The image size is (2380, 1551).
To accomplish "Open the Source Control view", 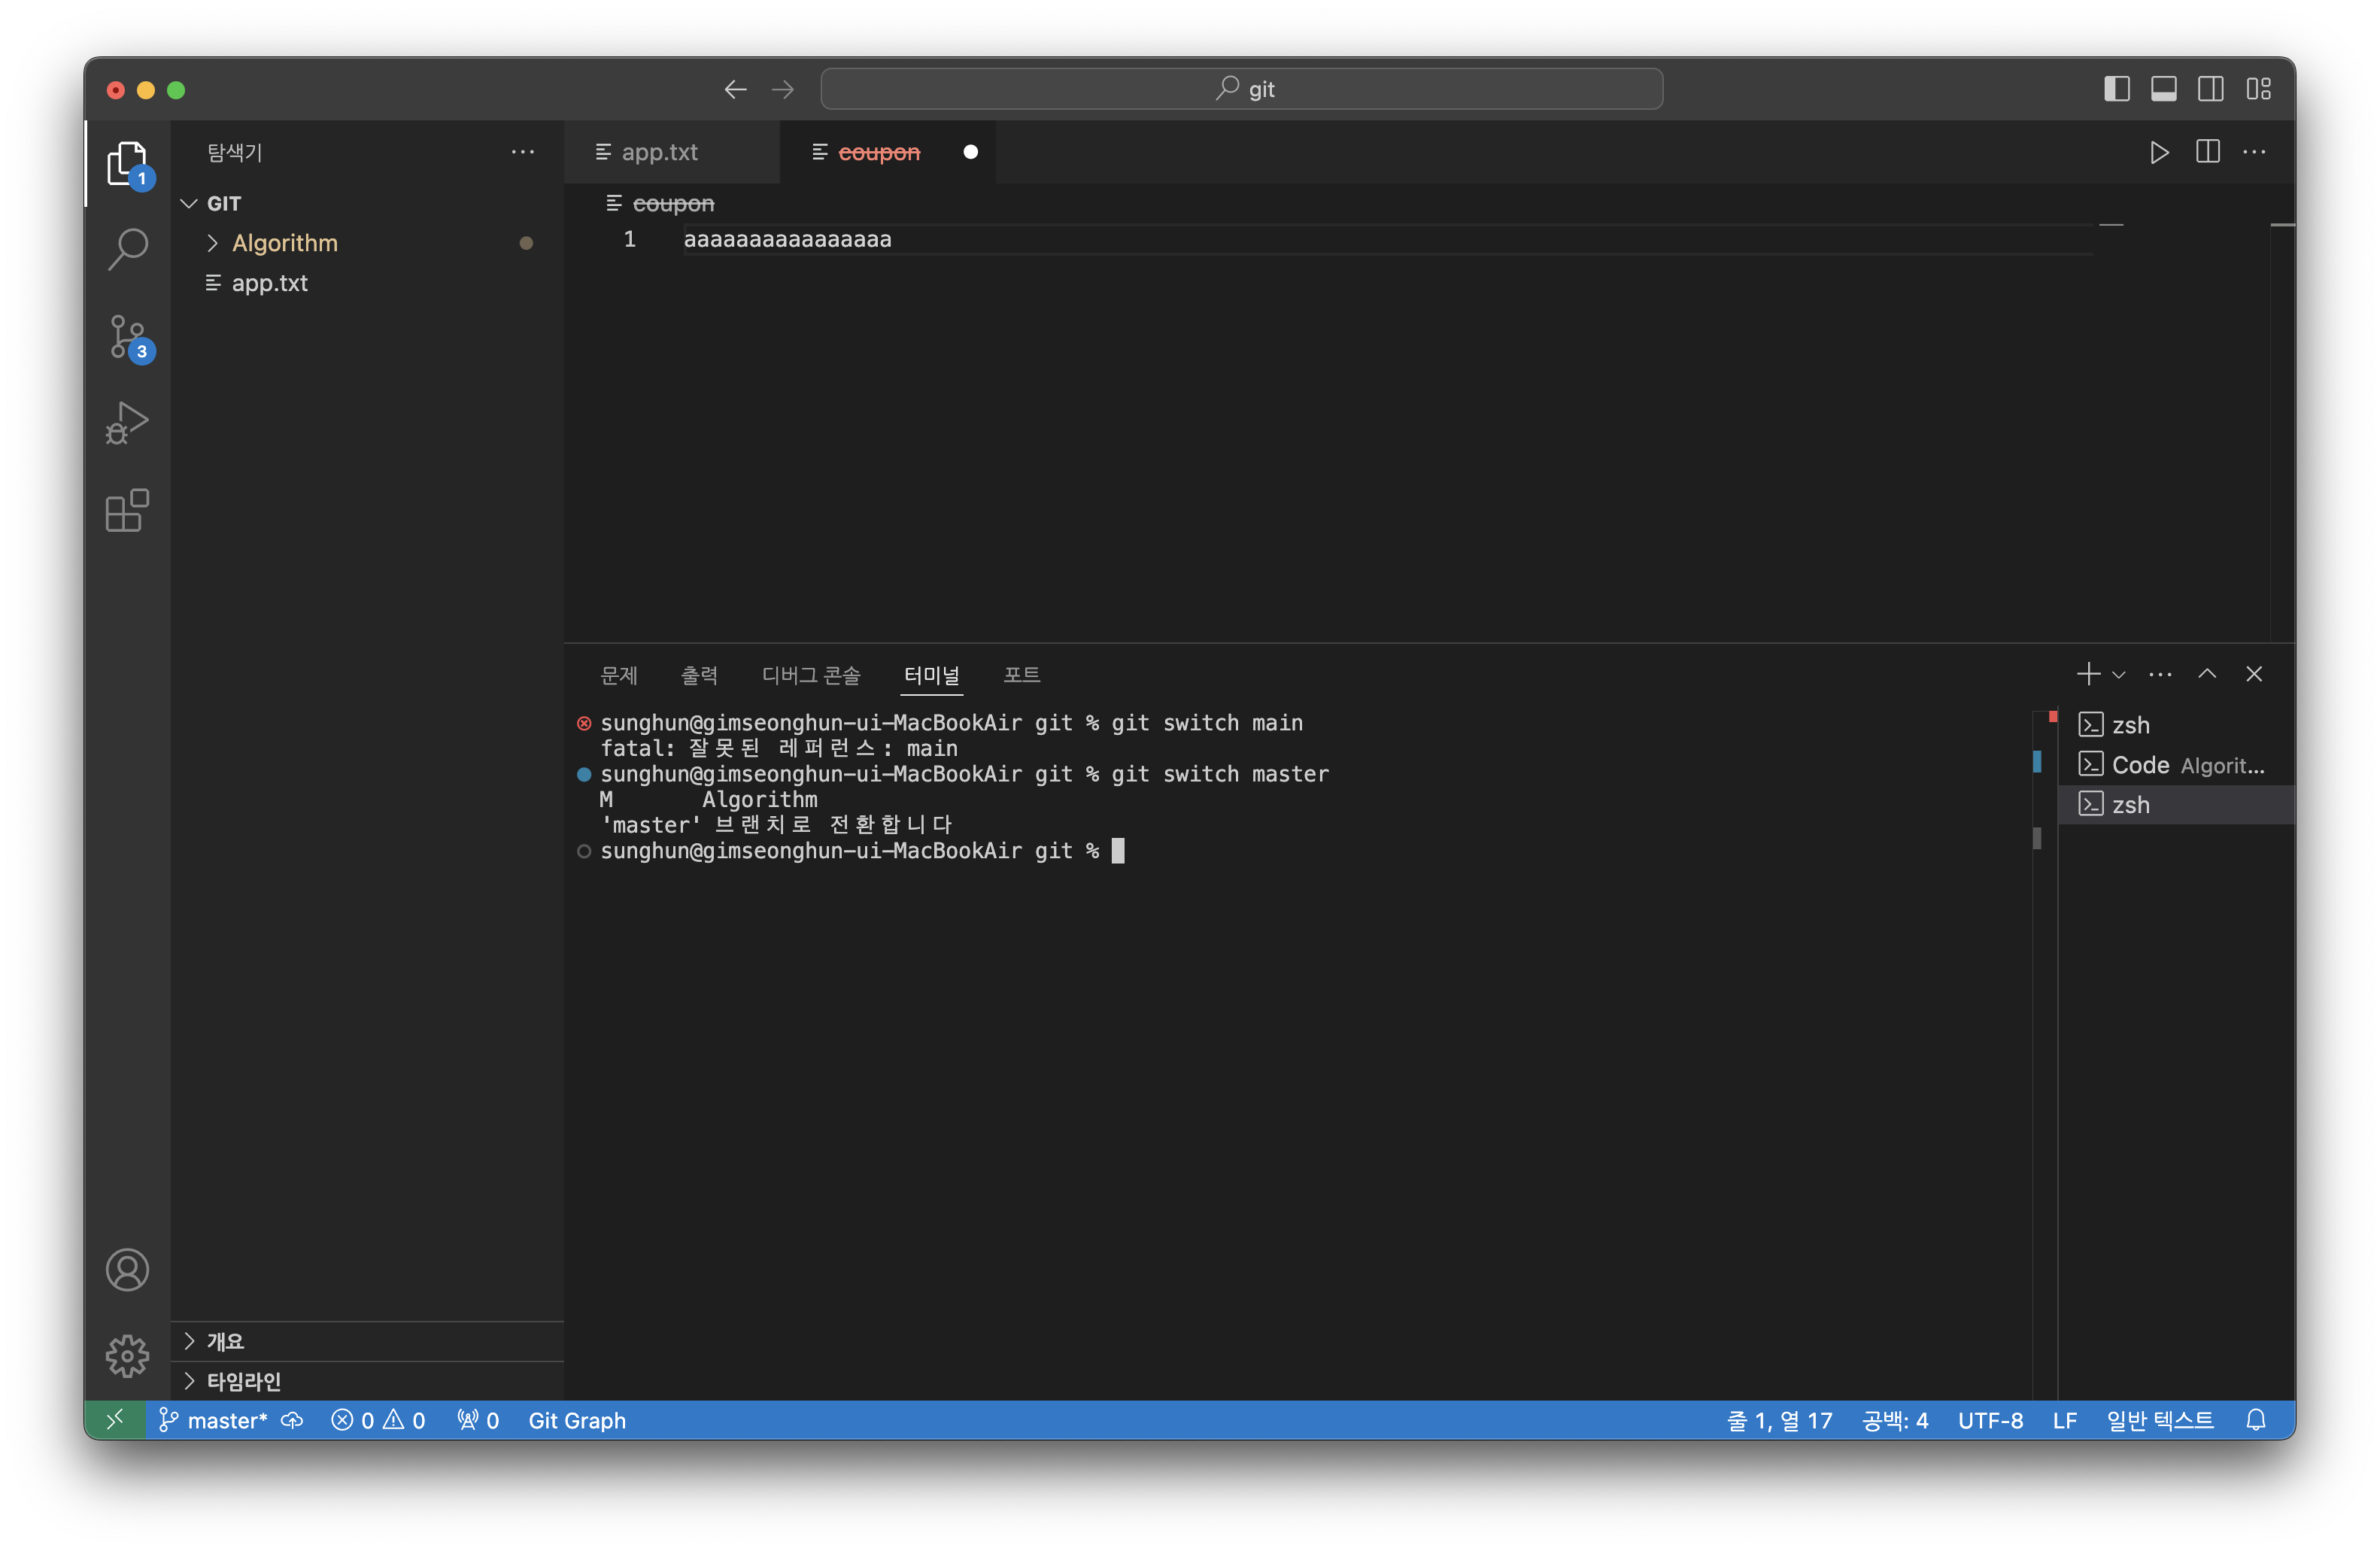I will coord(128,337).
